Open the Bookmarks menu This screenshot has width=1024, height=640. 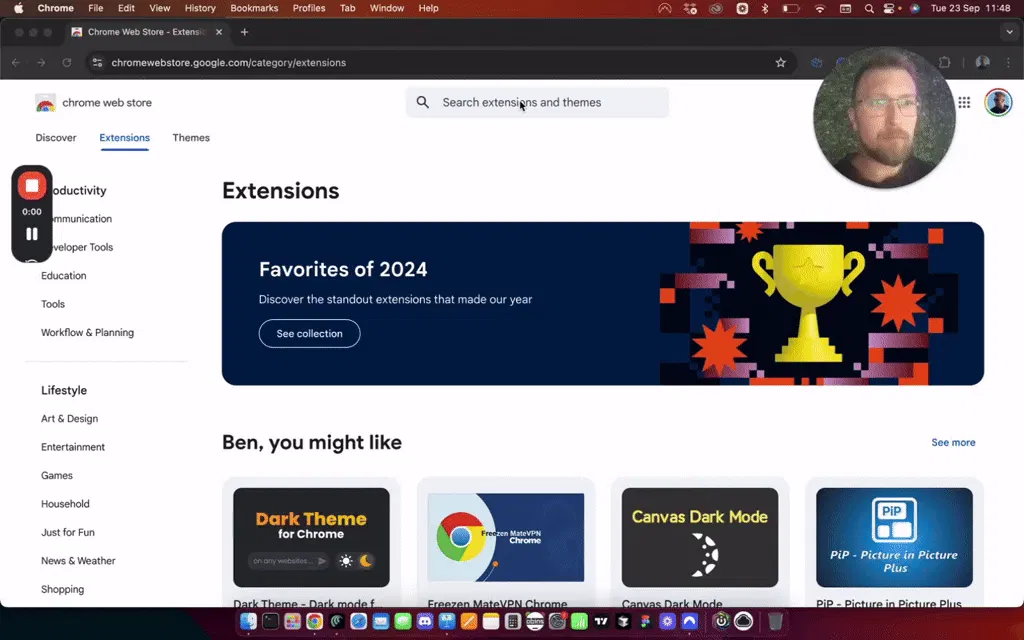(254, 8)
